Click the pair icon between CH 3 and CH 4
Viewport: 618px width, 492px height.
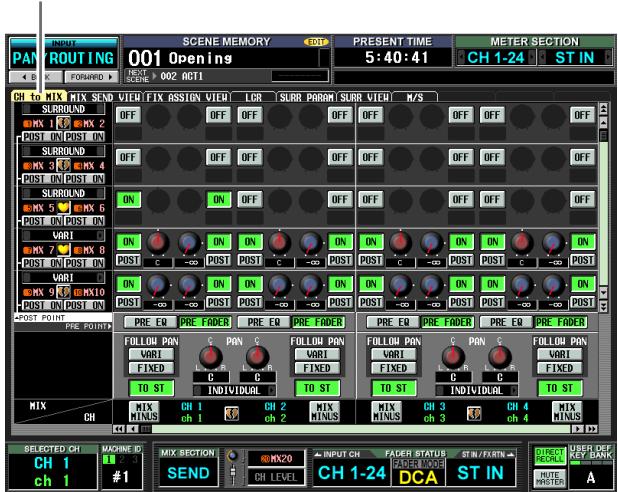(474, 412)
